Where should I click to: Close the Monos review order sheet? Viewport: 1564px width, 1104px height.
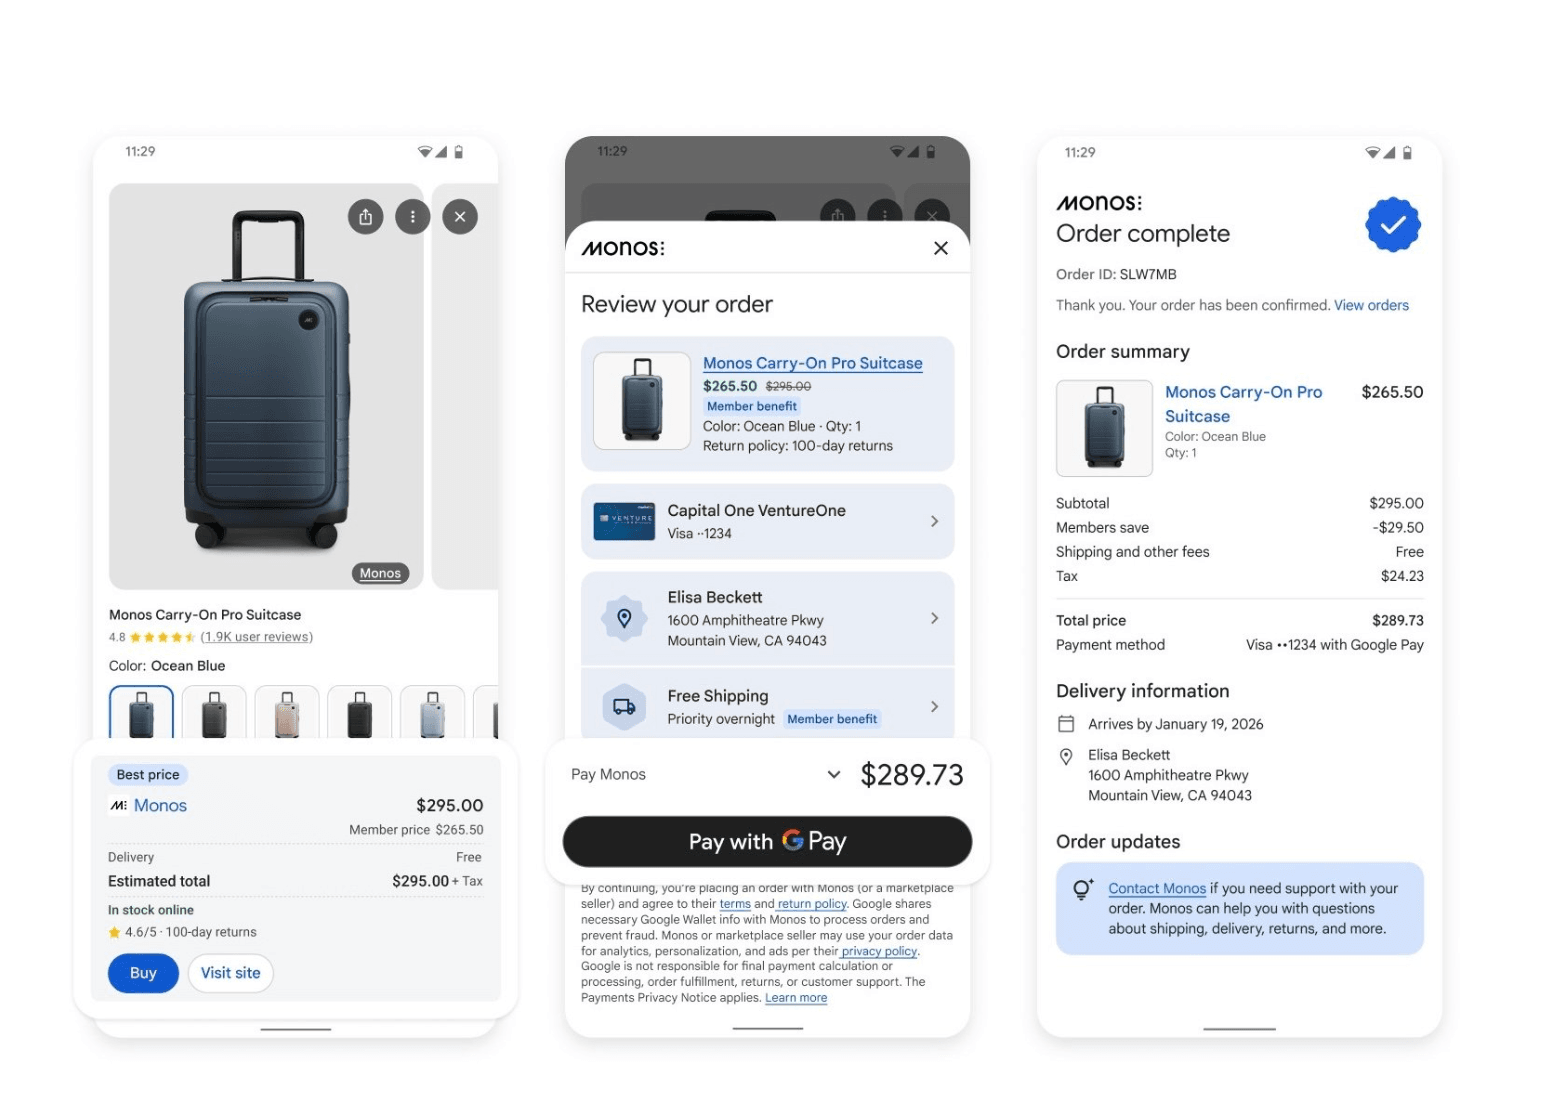click(x=941, y=248)
